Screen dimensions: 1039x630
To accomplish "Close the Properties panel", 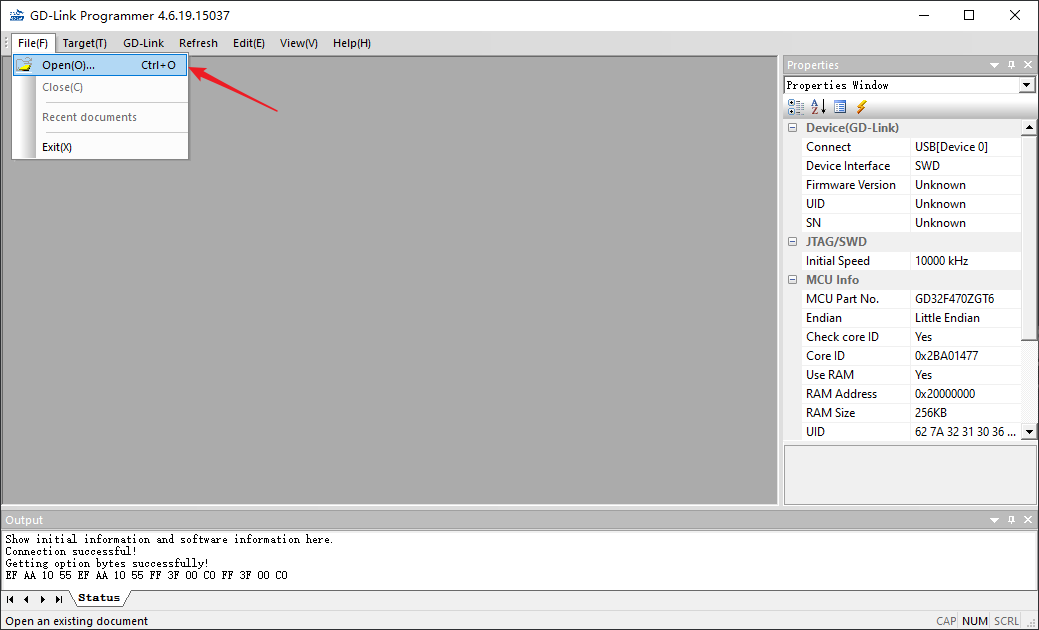I will tap(1028, 65).
